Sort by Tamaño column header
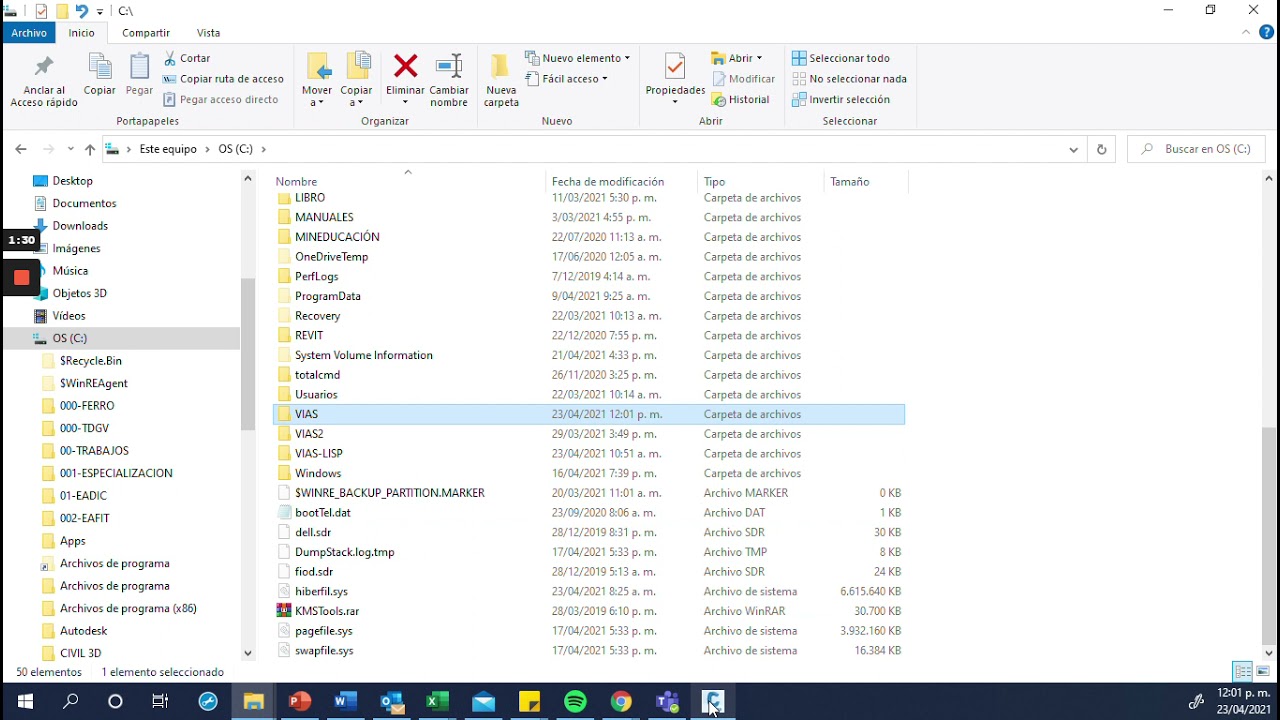The height and width of the screenshot is (720, 1280). [x=850, y=182]
